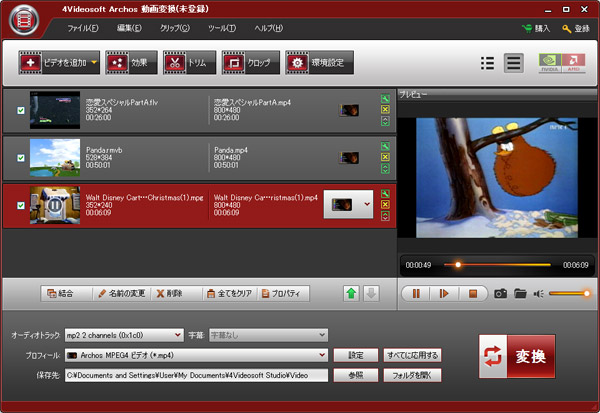Screen dimensions: 600x413
Task: Click move up/down icon on 恋愛スペシャルPartA row
Action: click(385, 121)
